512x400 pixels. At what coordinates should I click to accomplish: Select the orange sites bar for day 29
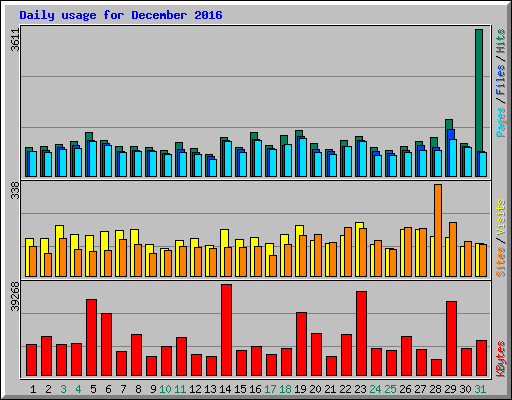[453, 249]
